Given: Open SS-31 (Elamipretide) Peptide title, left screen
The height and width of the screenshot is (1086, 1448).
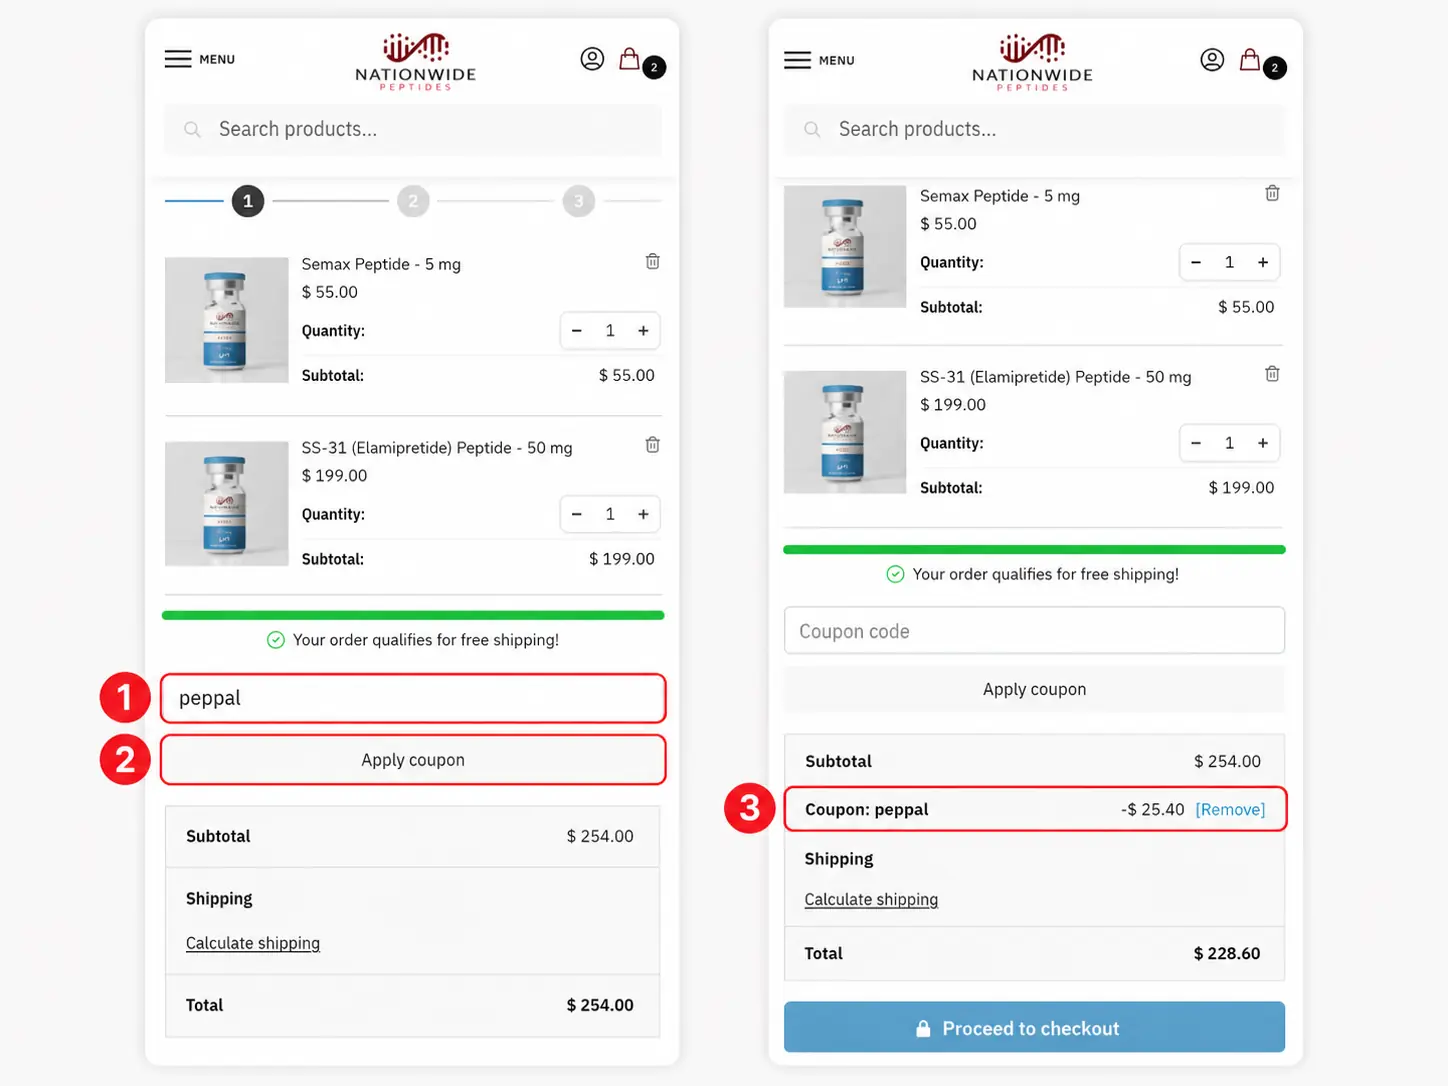Looking at the screenshot, I should click(437, 448).
